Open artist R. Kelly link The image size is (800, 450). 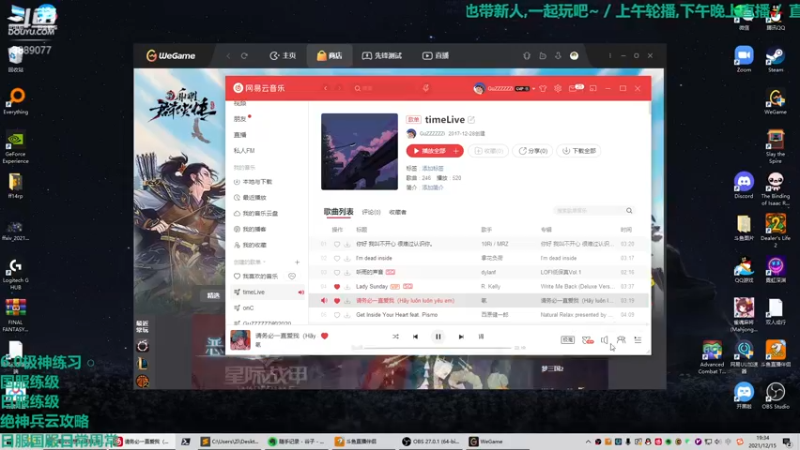click(490, 287)
